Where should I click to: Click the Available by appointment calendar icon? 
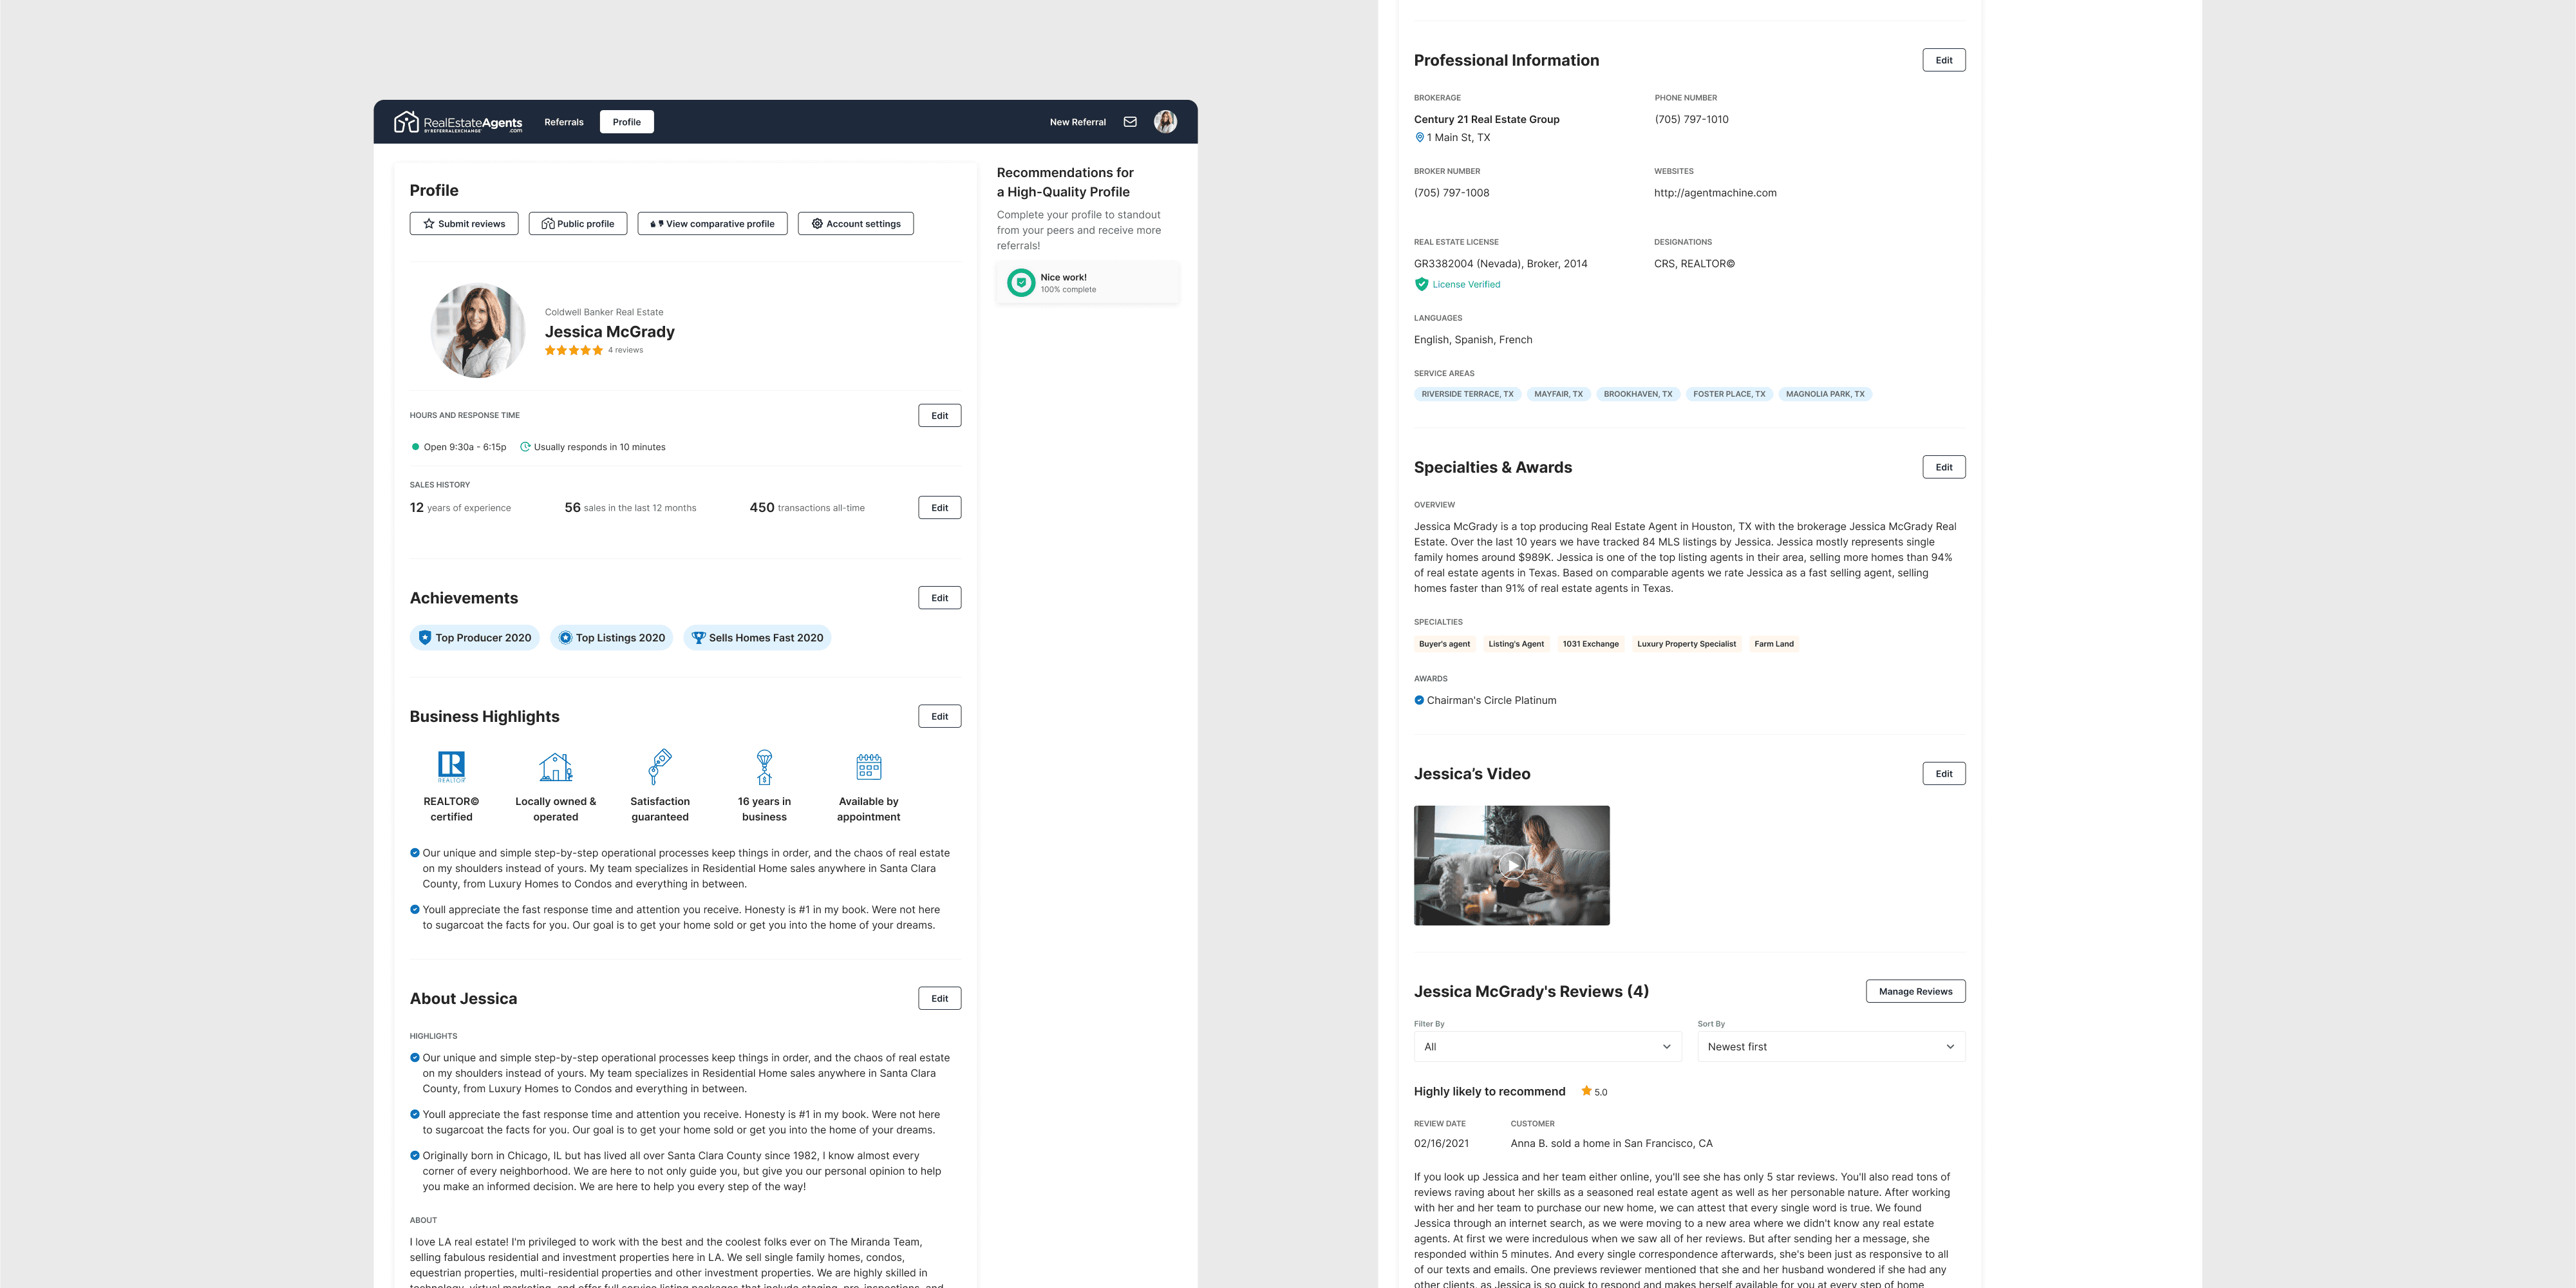(868, 767)
